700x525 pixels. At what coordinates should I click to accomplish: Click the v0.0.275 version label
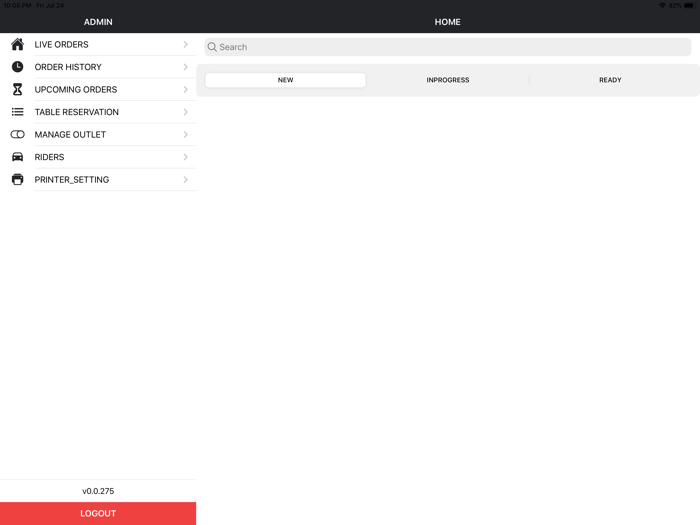click(x=98, y=491)
